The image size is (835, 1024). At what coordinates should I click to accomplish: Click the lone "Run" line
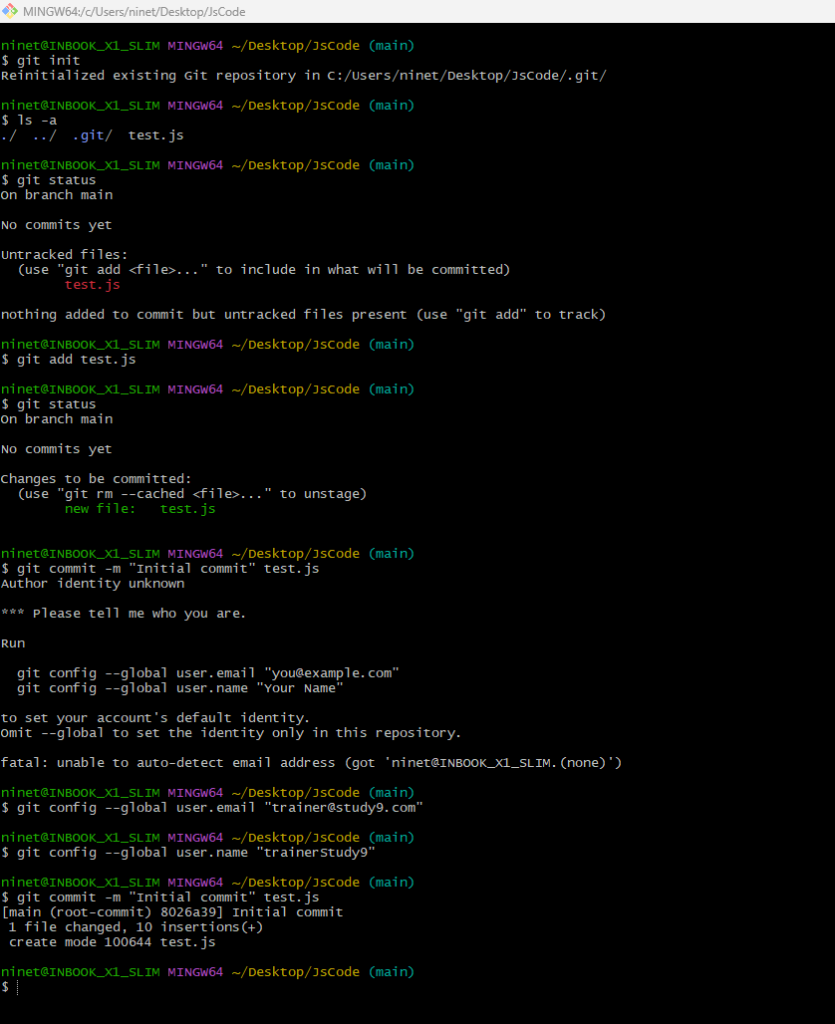(13, 644)
